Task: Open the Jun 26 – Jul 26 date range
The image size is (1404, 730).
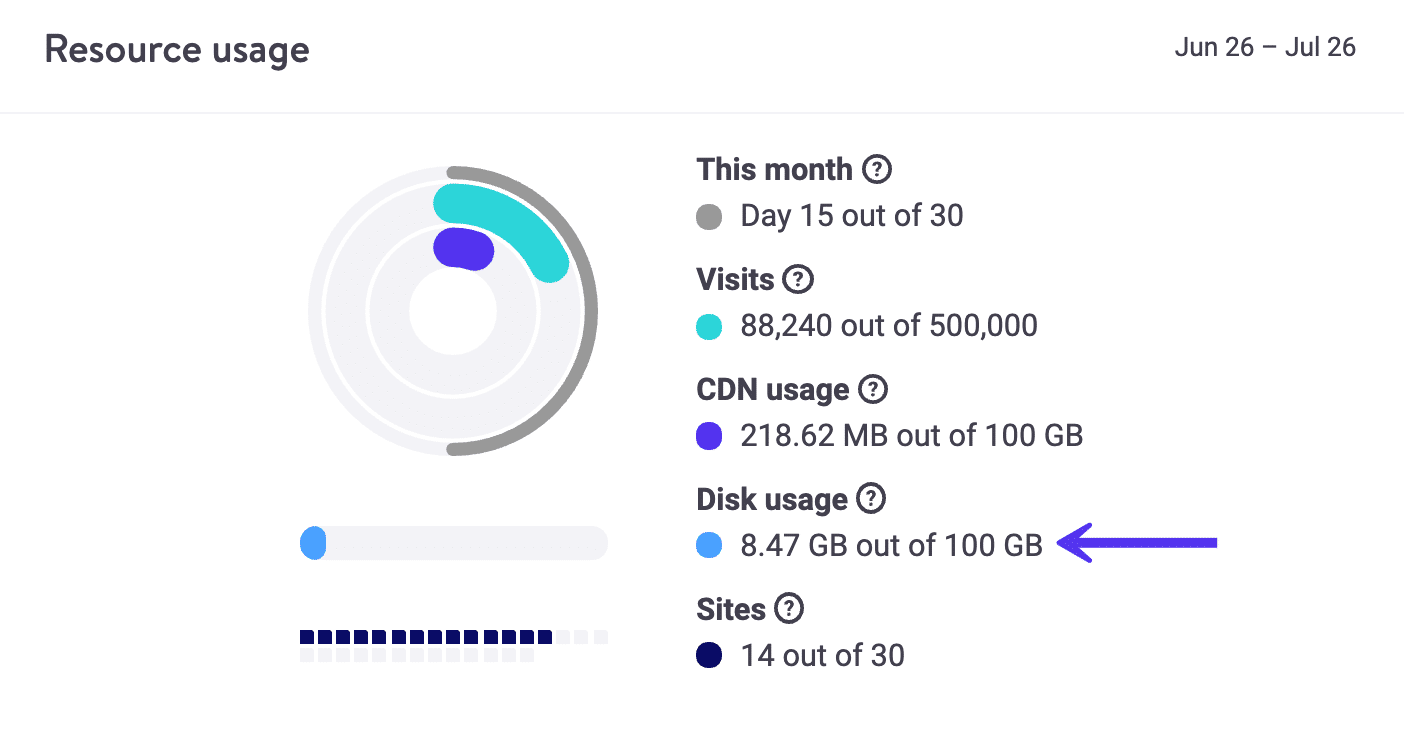Action: tap(1264, 46)
